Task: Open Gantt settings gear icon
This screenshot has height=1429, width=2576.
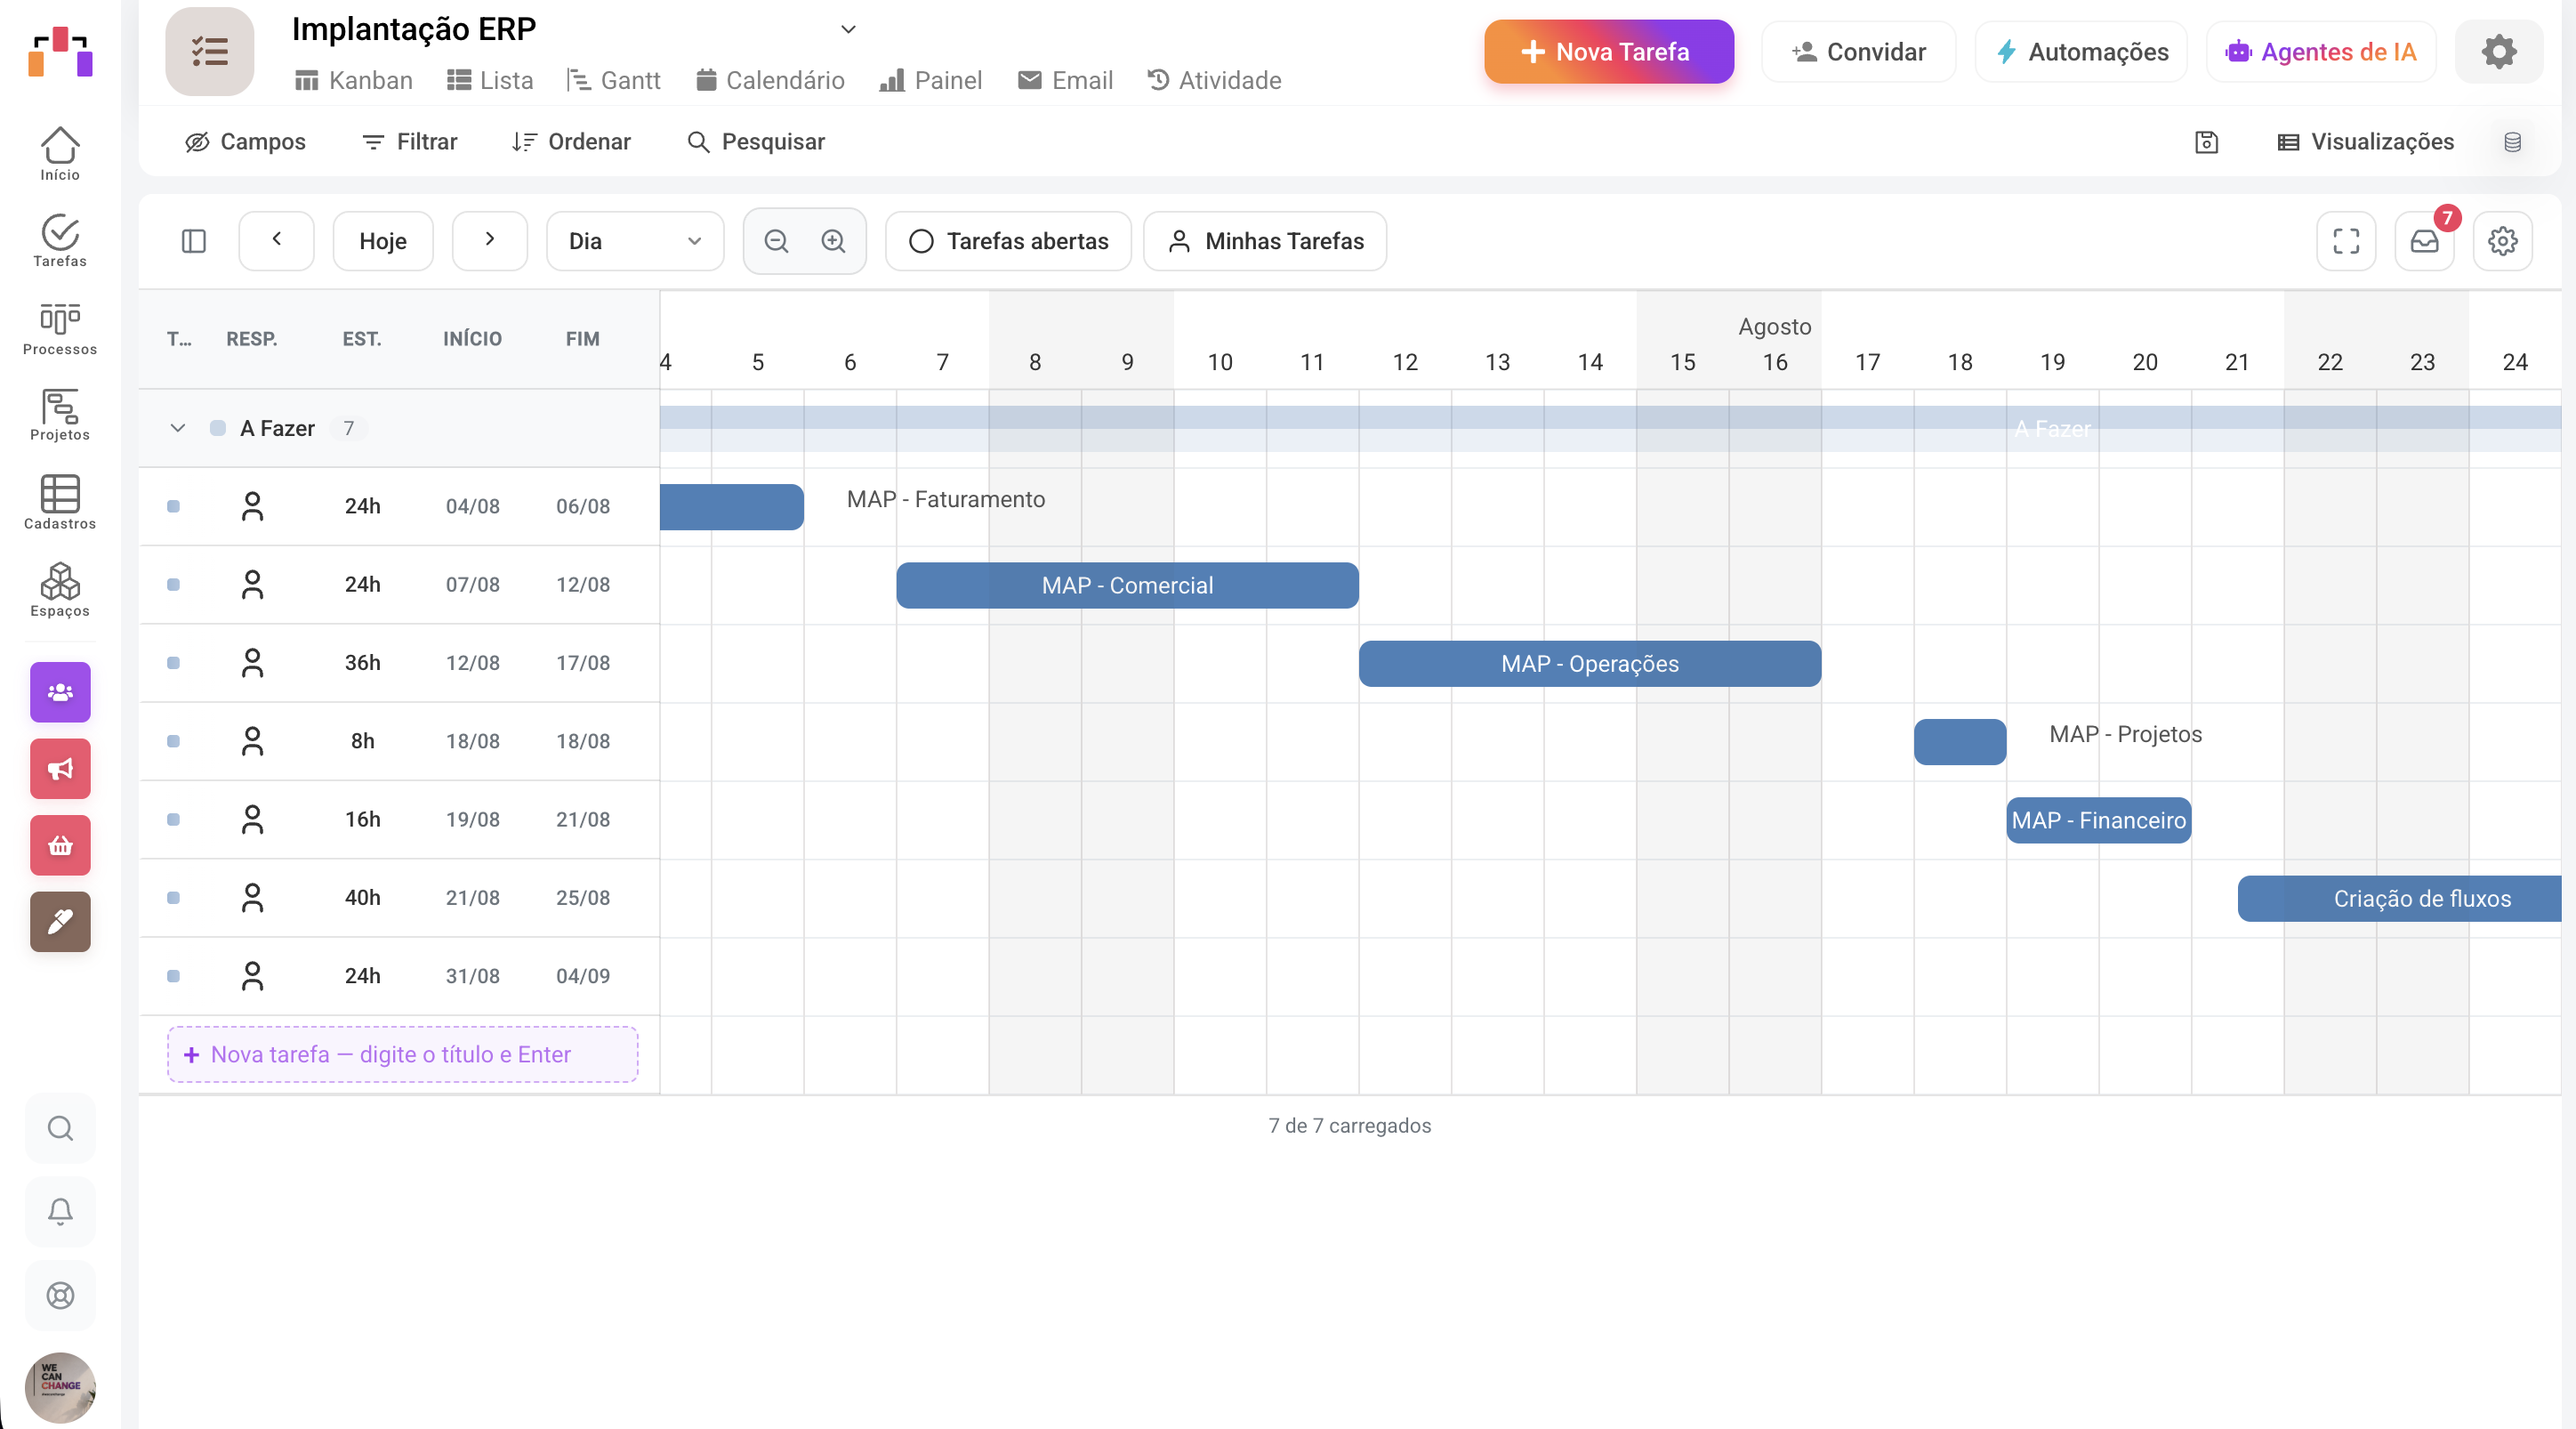Action: pyautogui.click(x=2502, y=241)
